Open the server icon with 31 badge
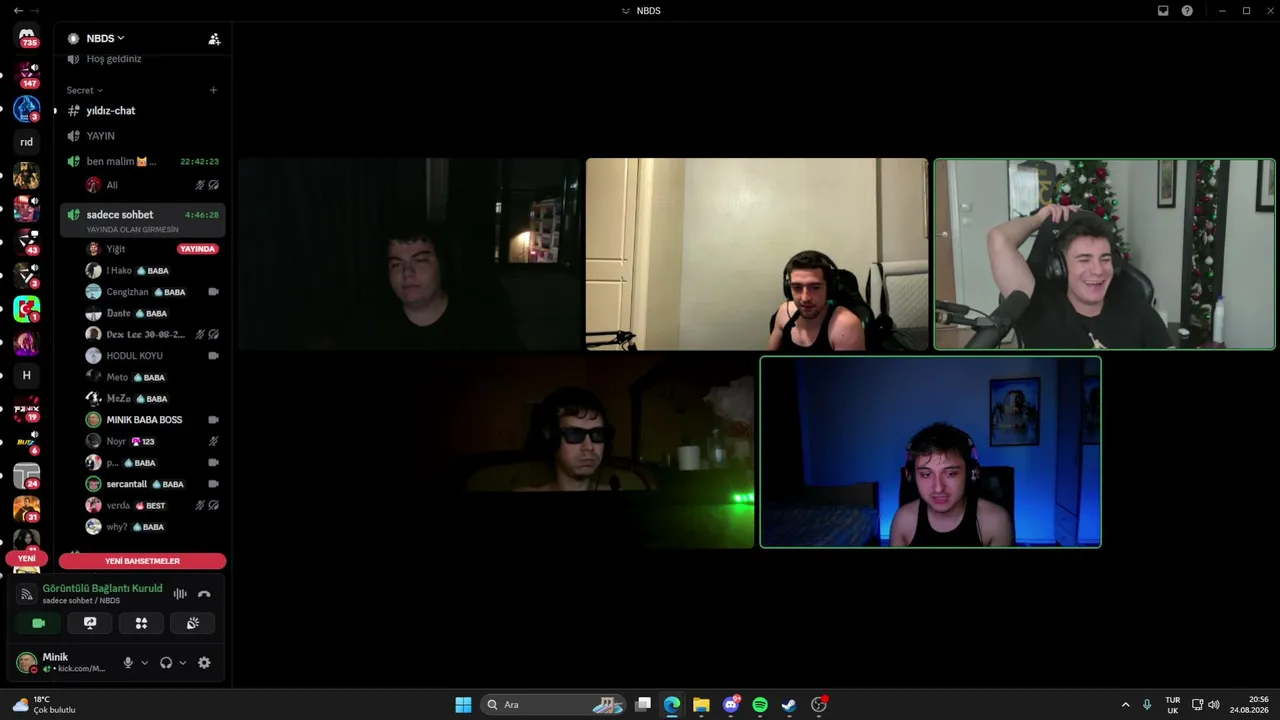This screenshot has height=720, width=1280. [27, 508]
